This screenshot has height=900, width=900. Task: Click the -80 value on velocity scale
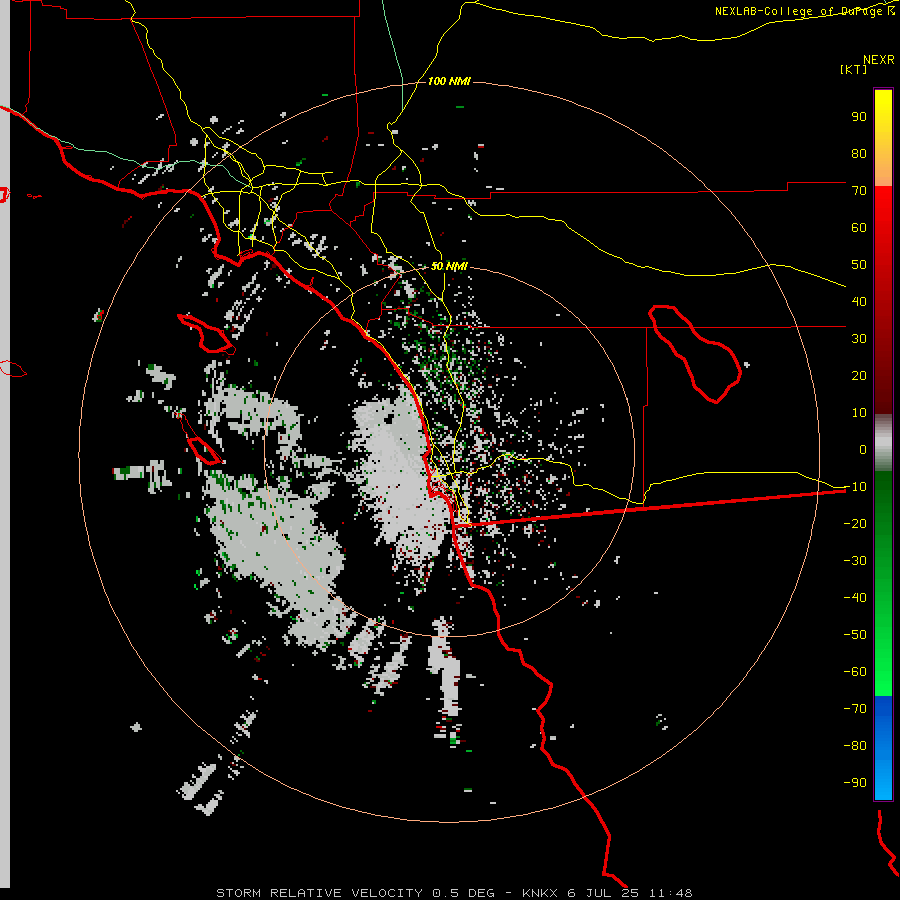point(855,746)
